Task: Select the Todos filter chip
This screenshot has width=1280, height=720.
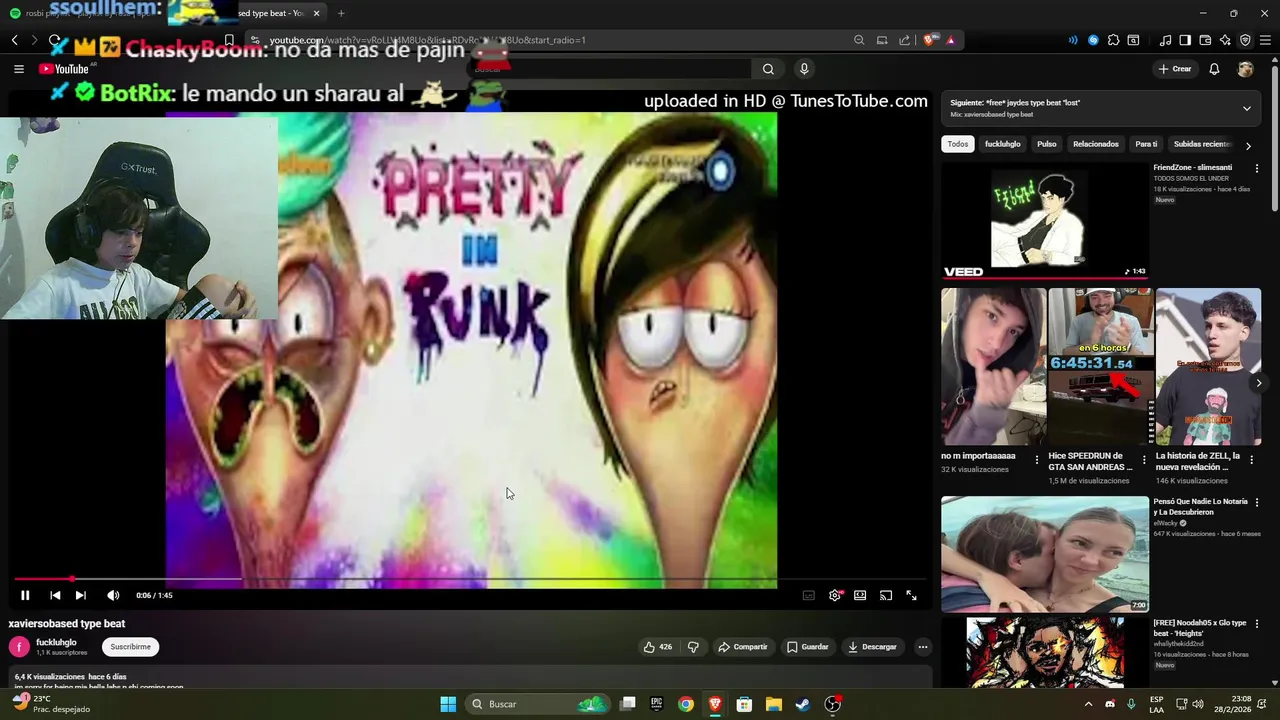Action: point(958,144)
